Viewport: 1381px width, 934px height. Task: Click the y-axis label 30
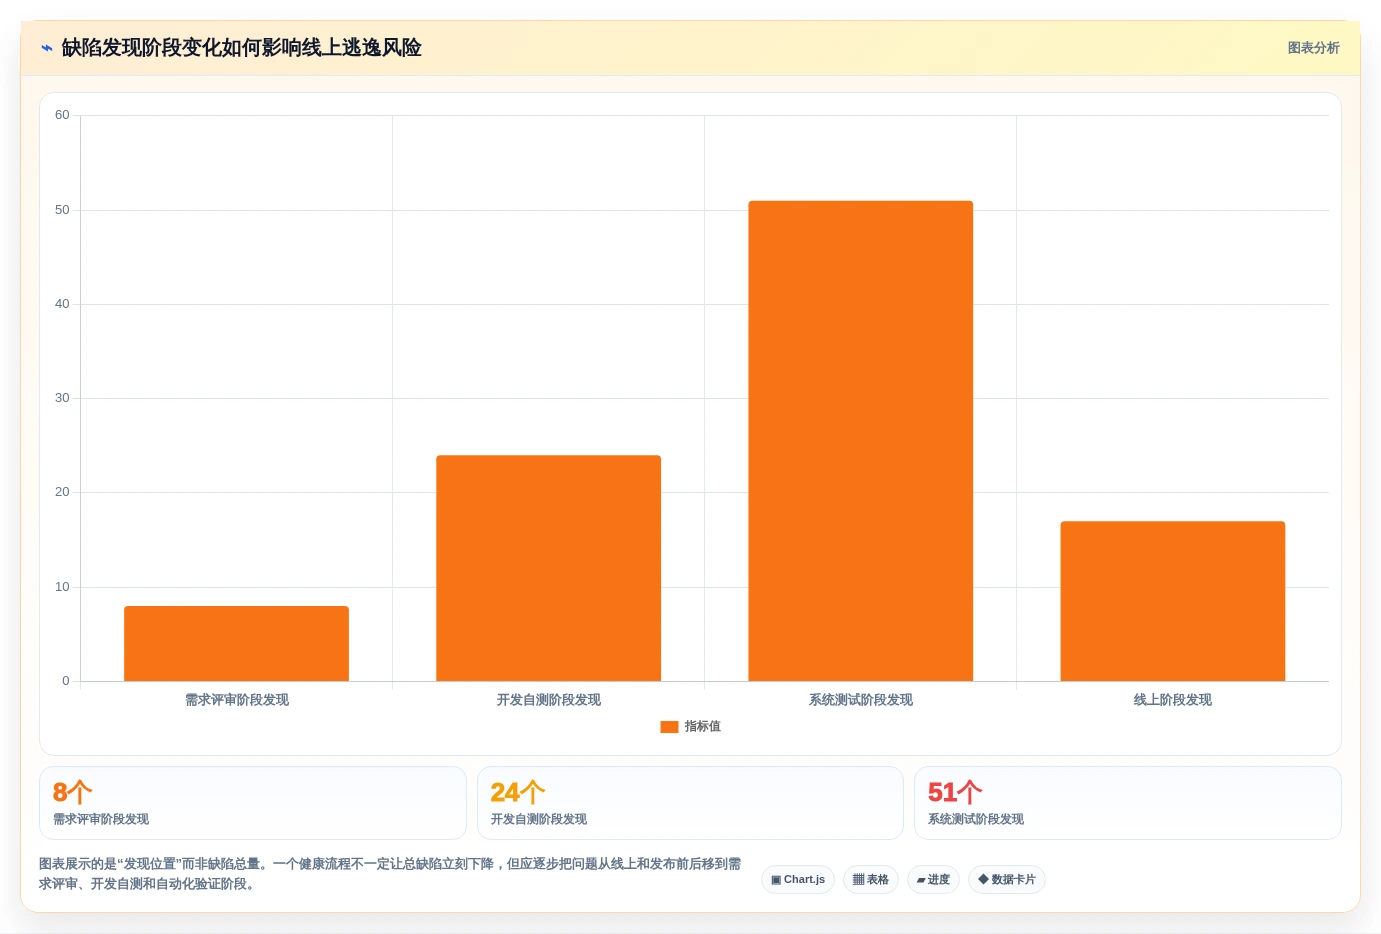(x=62, y=398)
